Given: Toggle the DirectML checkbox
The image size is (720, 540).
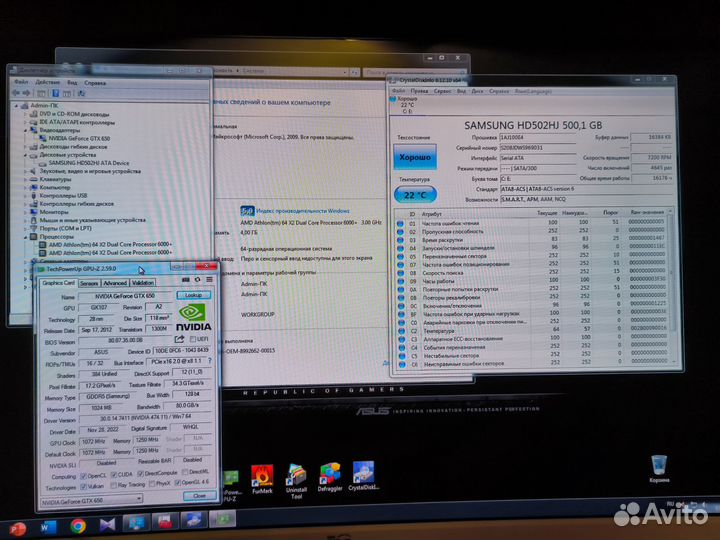Looking at the screenshot, I should 185,472.
